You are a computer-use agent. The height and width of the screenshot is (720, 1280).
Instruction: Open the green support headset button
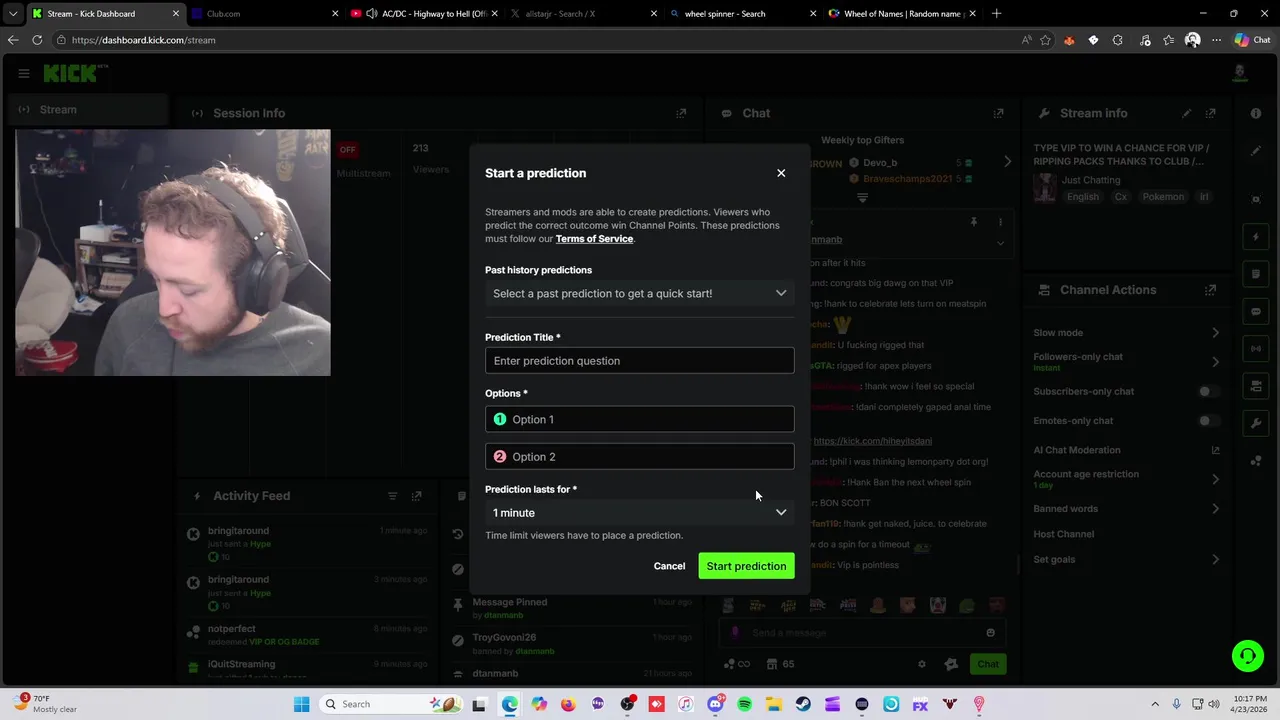point(1247,656)
